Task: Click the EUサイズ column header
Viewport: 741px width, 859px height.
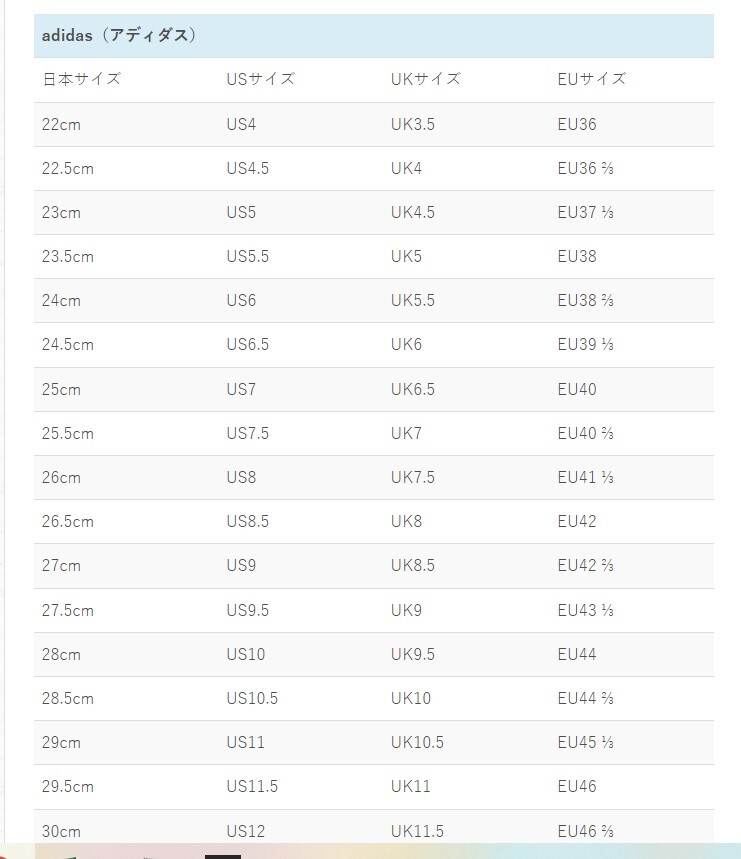Action: click(x=591, y=79)
